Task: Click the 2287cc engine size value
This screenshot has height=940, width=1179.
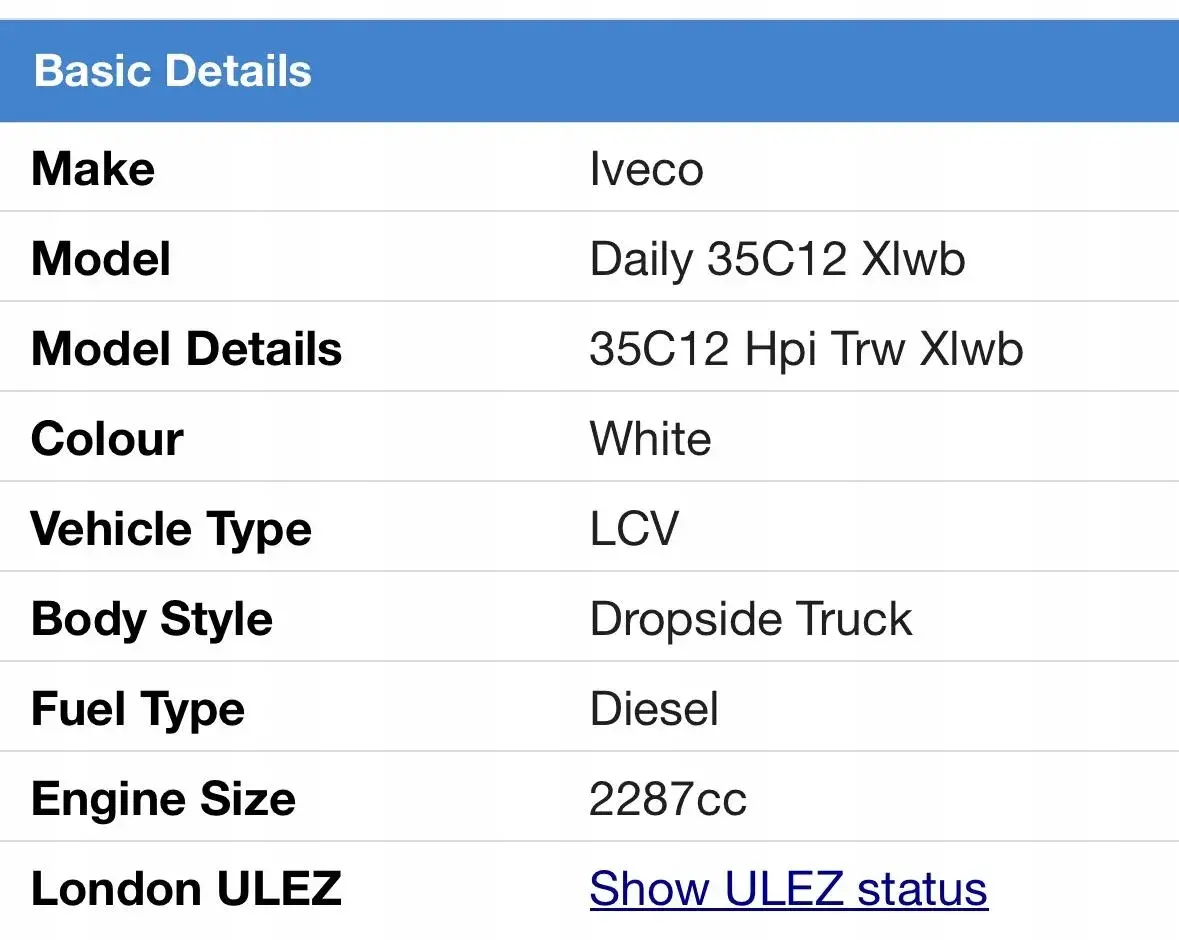Action: 668,799
